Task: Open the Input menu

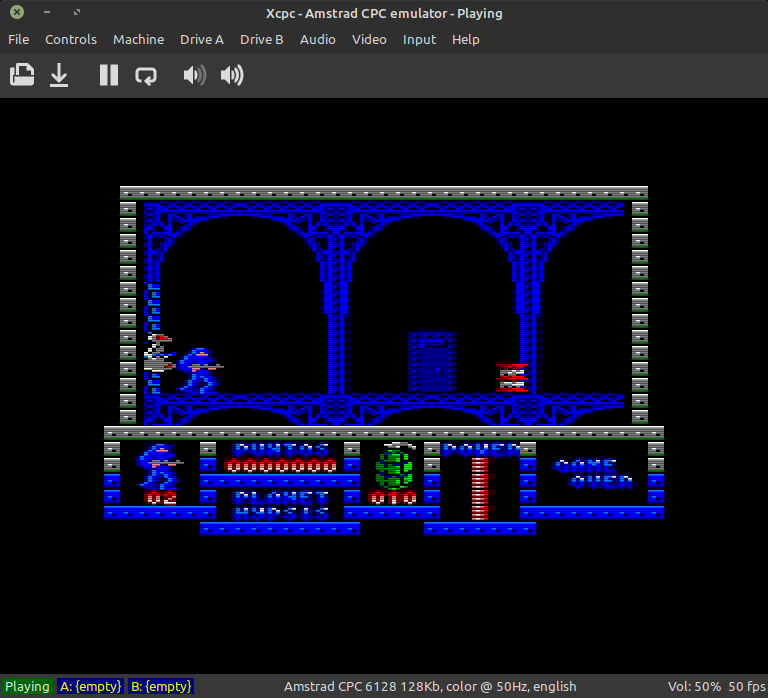Action: point(419,40)
